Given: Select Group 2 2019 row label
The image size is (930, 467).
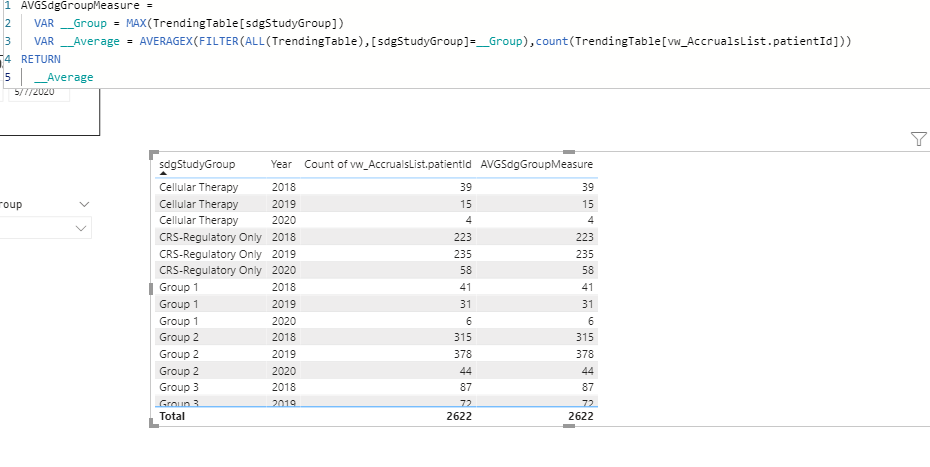Looking at the screenshot, I should (x=179, y=354).
